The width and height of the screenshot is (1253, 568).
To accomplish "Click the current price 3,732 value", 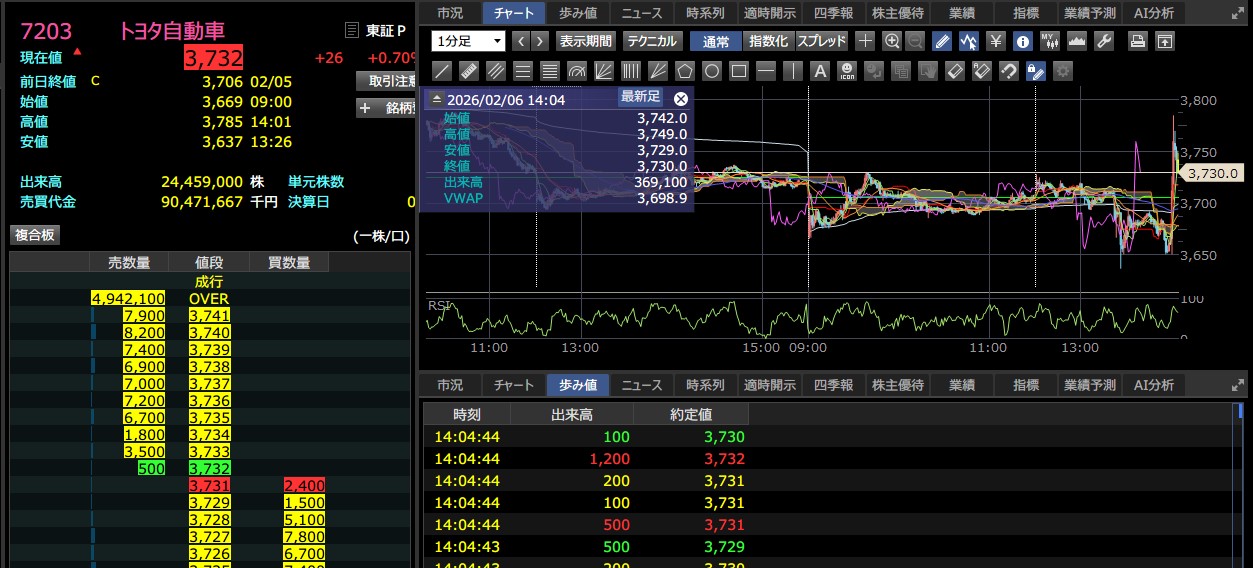I will pos(212,58).
